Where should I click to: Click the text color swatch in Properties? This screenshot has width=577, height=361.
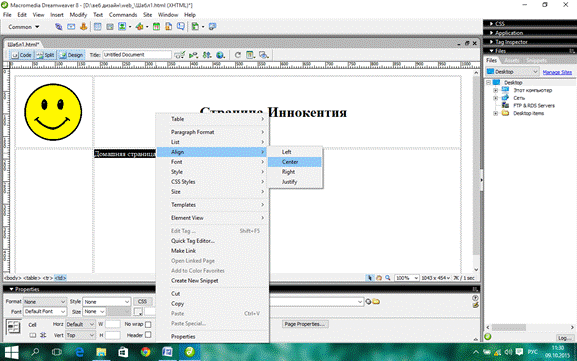[x=138, y=312]
